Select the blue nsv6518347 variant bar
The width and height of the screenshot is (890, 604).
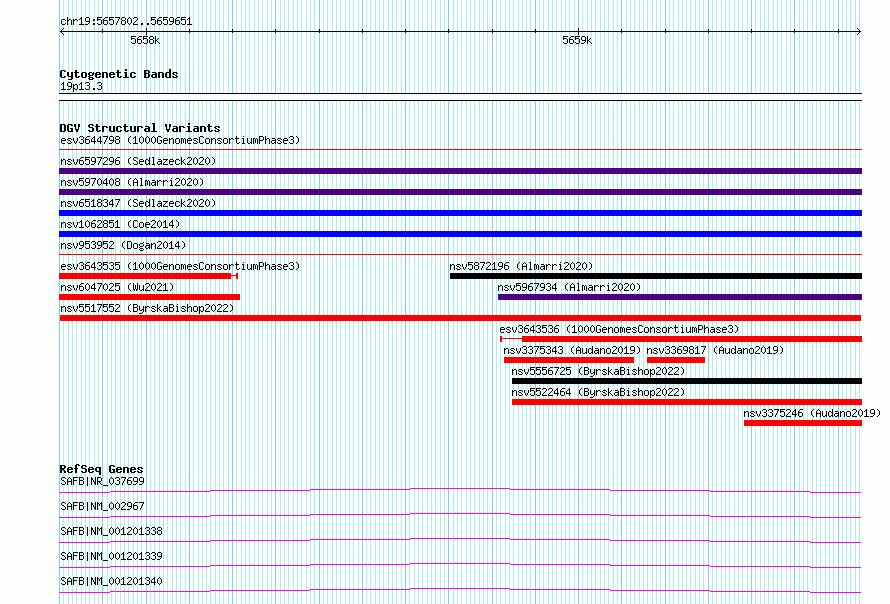(460, 213)
